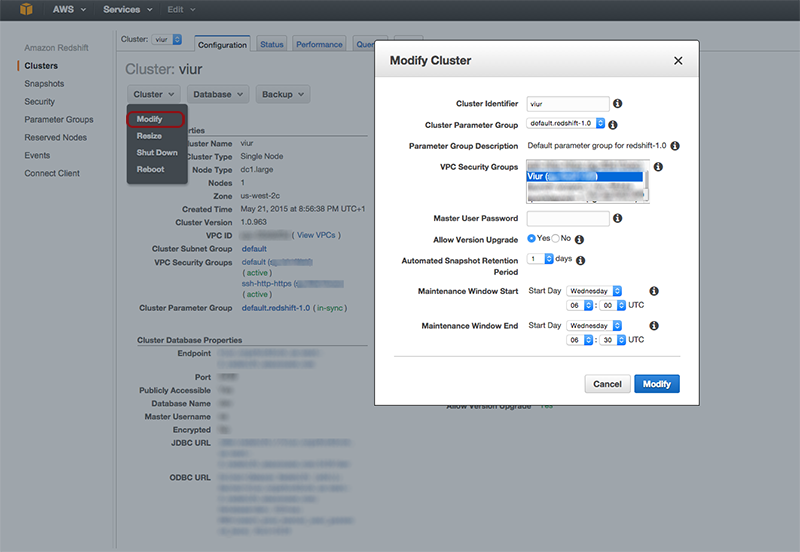This screenshot has width=800, height=552.
Task: Open info icon beside Cluster Parameter Group
Action: tap(613, 124)
